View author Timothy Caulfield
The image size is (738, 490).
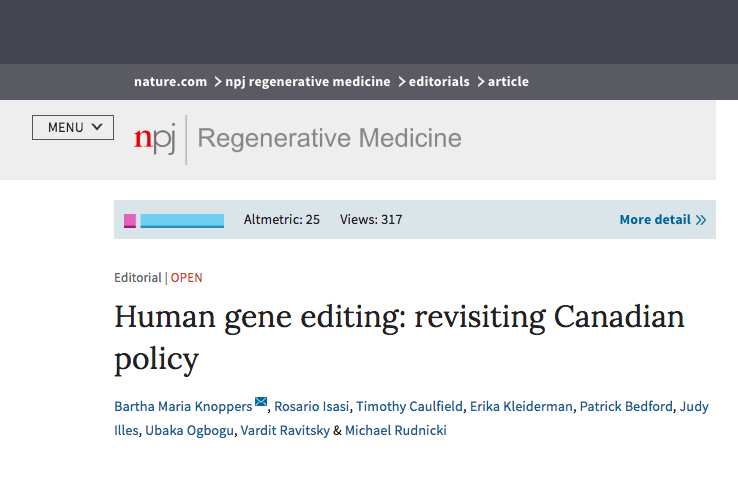(x=409, y=407)
